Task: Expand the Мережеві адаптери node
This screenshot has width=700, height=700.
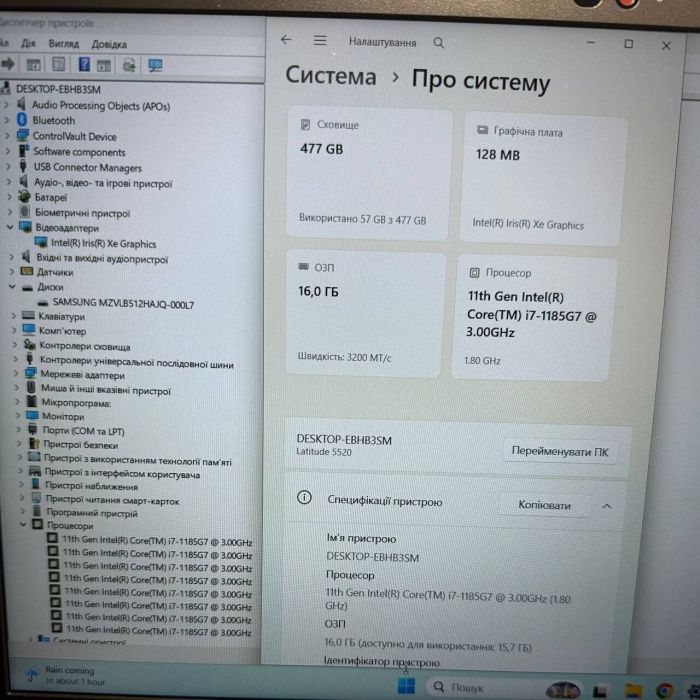Action: click(16, 373)
